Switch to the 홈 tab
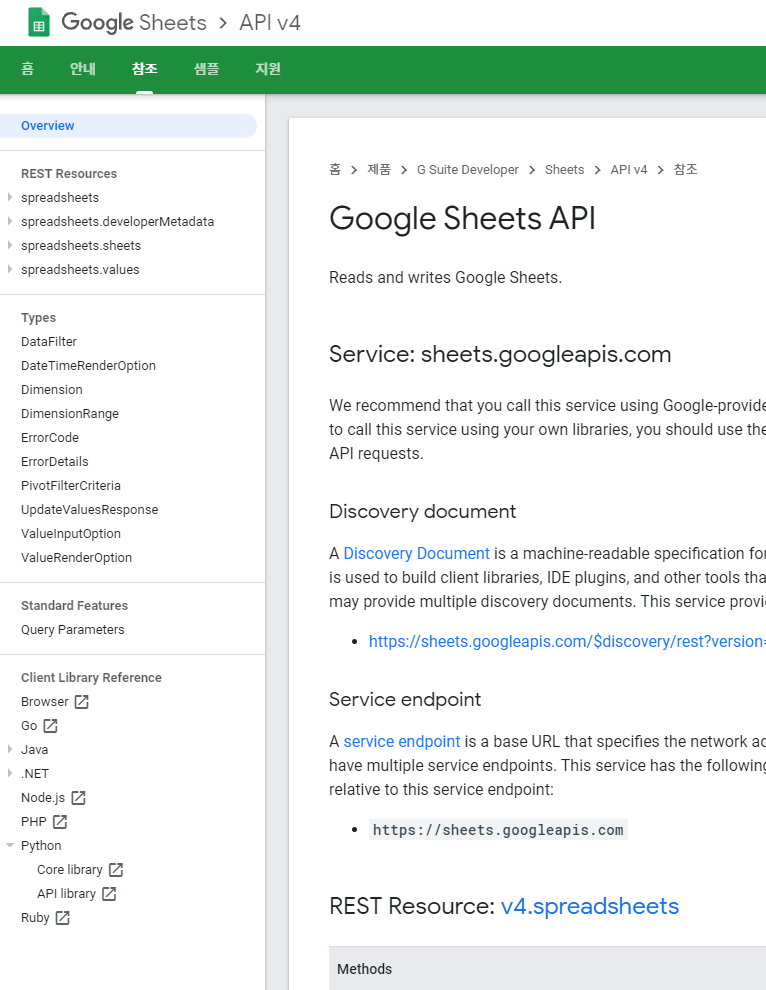The image size is (766, 990). click(27, 69)
